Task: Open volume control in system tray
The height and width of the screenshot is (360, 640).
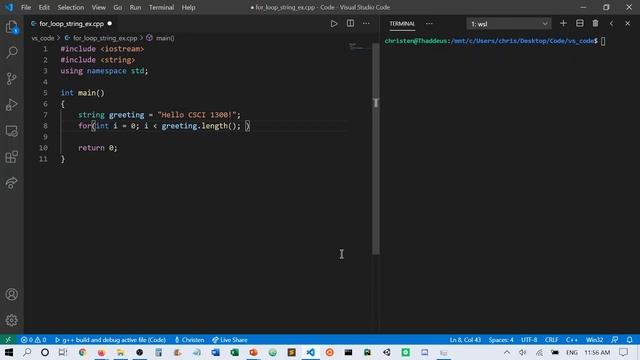Action: point(522,352)
